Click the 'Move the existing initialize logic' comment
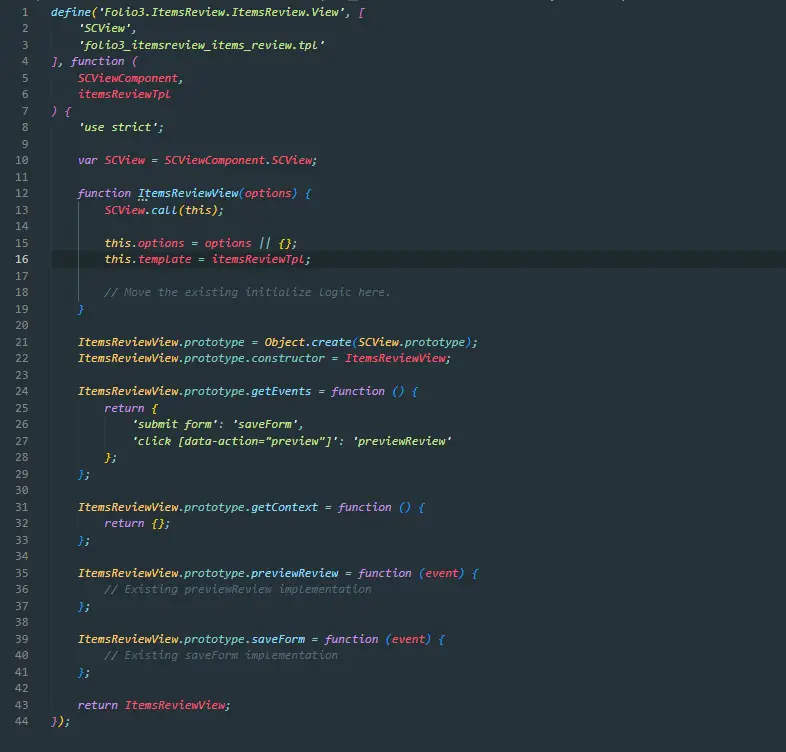786x752 pixels. coord(247,292)
